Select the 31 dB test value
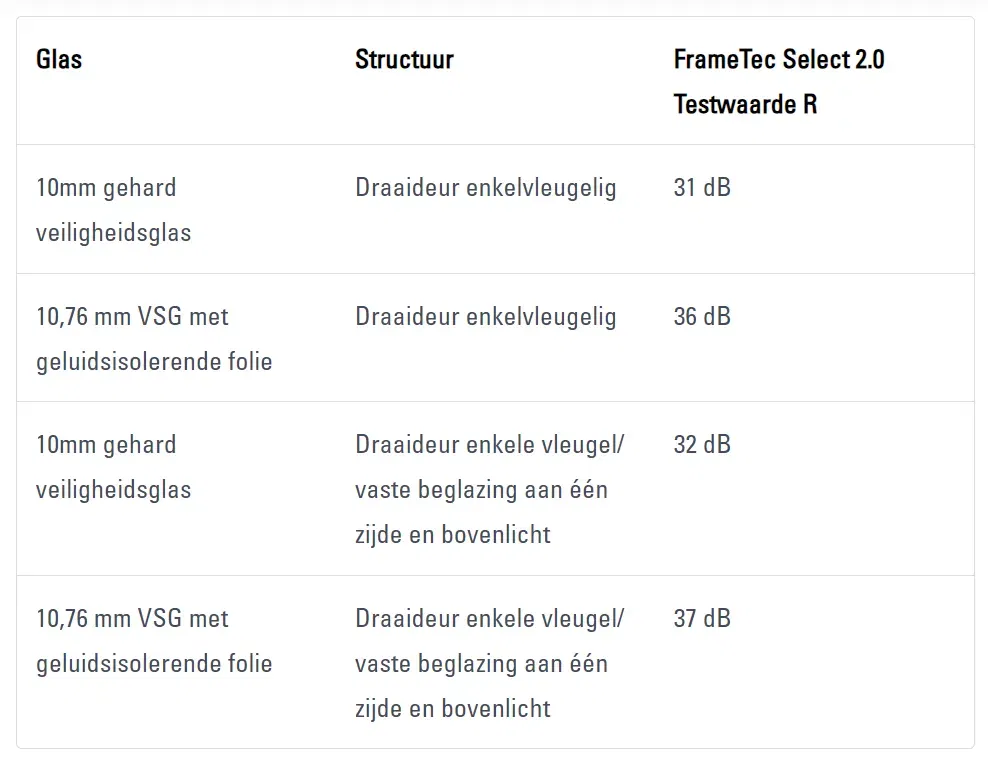This screenshot has width=988, height=763. tap(702, 188)
